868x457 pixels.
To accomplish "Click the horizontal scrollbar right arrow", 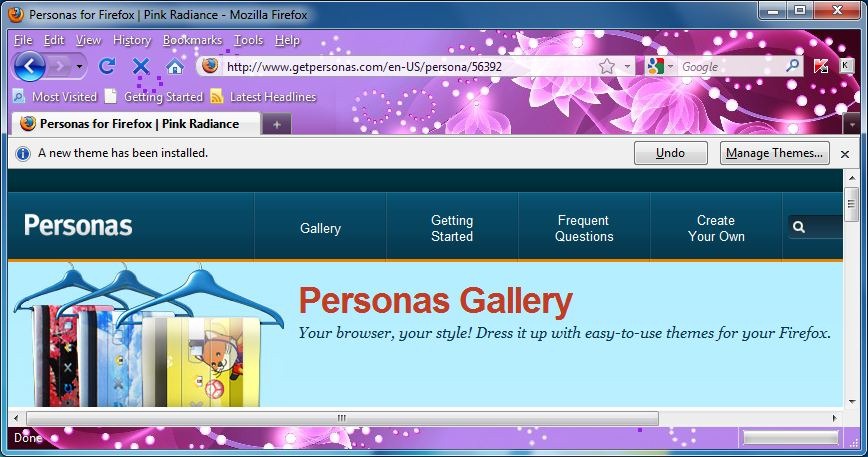I will 834,418.
